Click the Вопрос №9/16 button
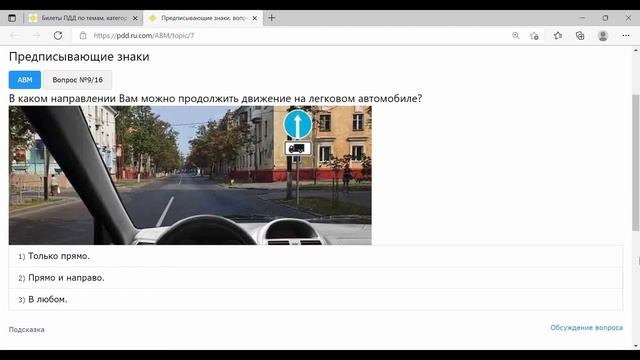Viewport: 640px width, 360px height. point(78,80)
